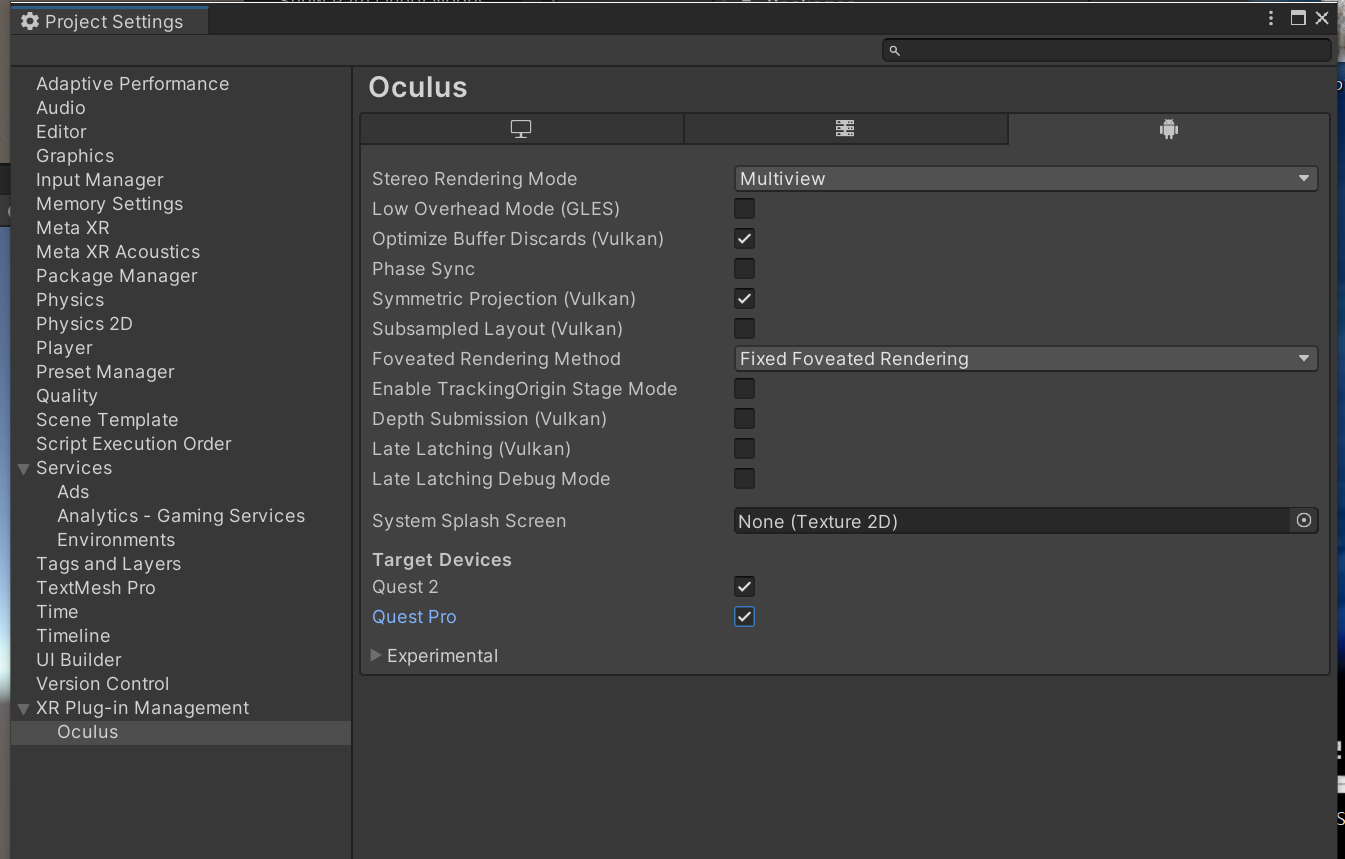The height and width of the screenshot is (859, 1345).
Task: Open the Time settings category
Action: [x=57, y=612]
